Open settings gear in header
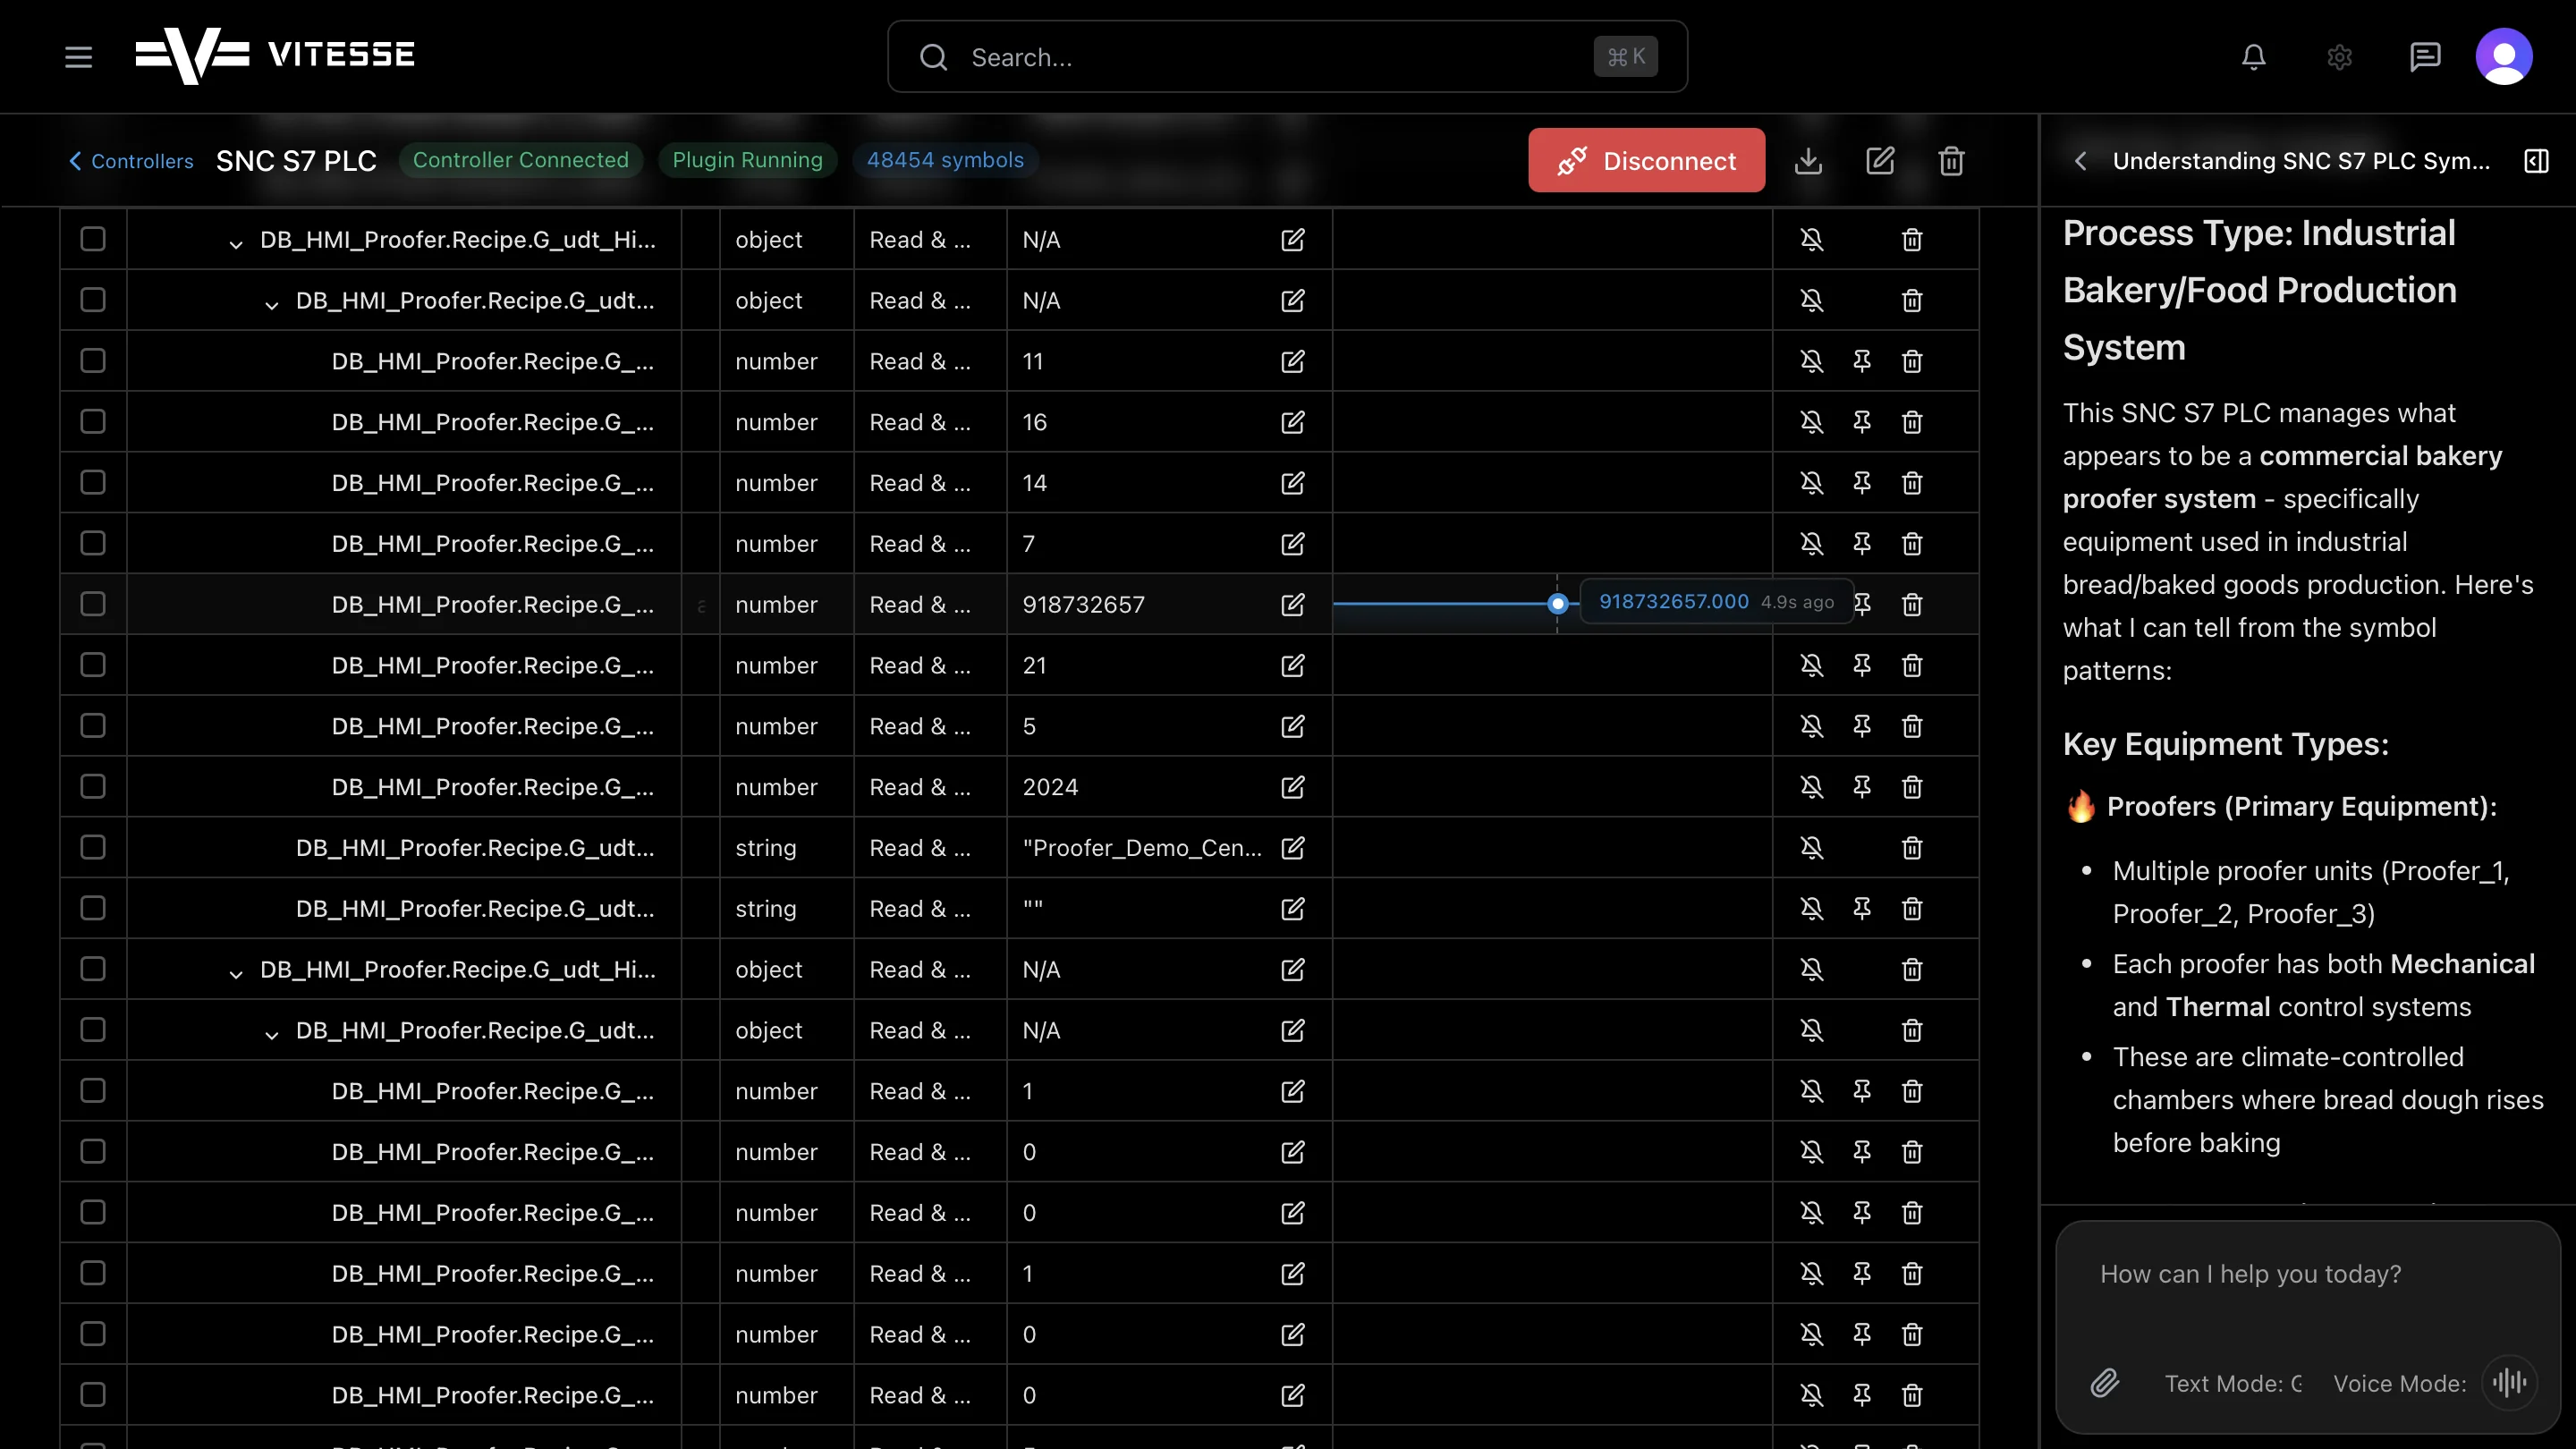 pyautogui.click(x=2339, y=57)
